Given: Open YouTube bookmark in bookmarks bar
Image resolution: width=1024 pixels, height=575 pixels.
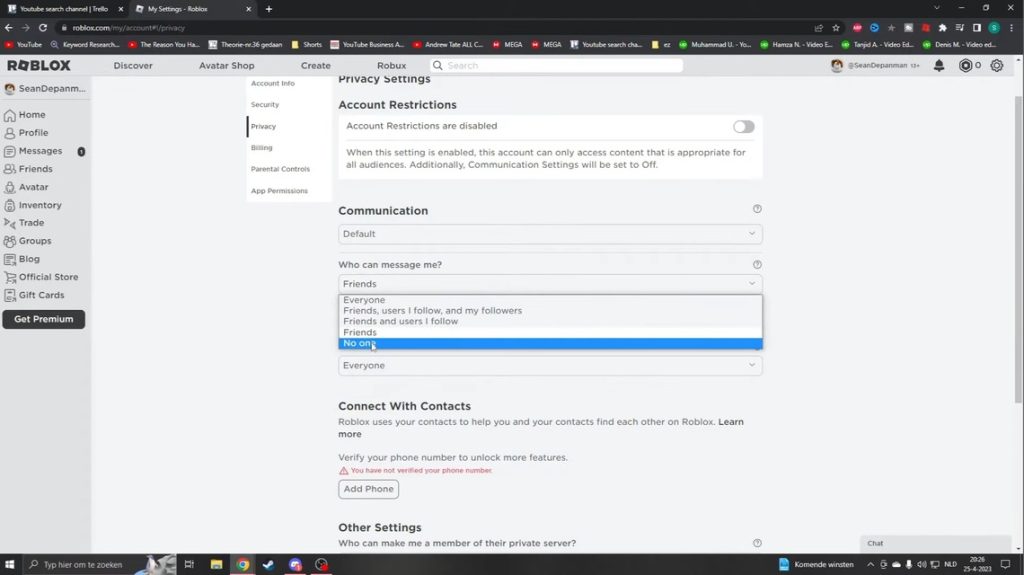Looking at the screenshot, I should tap(24, 44).
